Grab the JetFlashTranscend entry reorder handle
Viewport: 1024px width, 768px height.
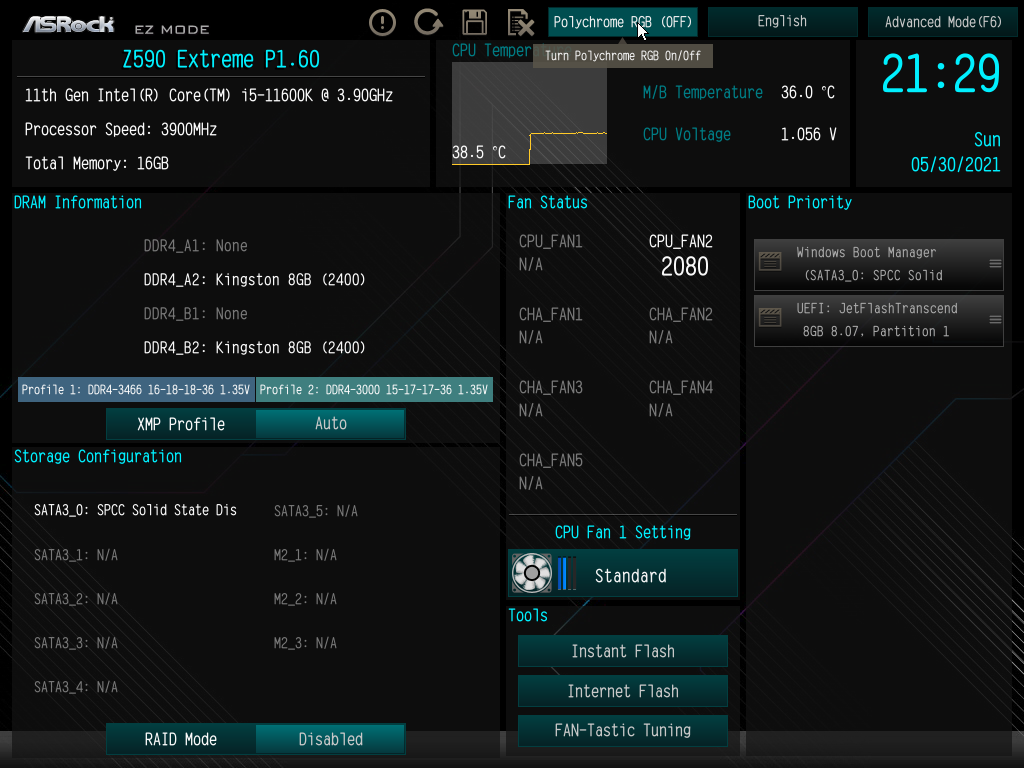tap(995, 319)
